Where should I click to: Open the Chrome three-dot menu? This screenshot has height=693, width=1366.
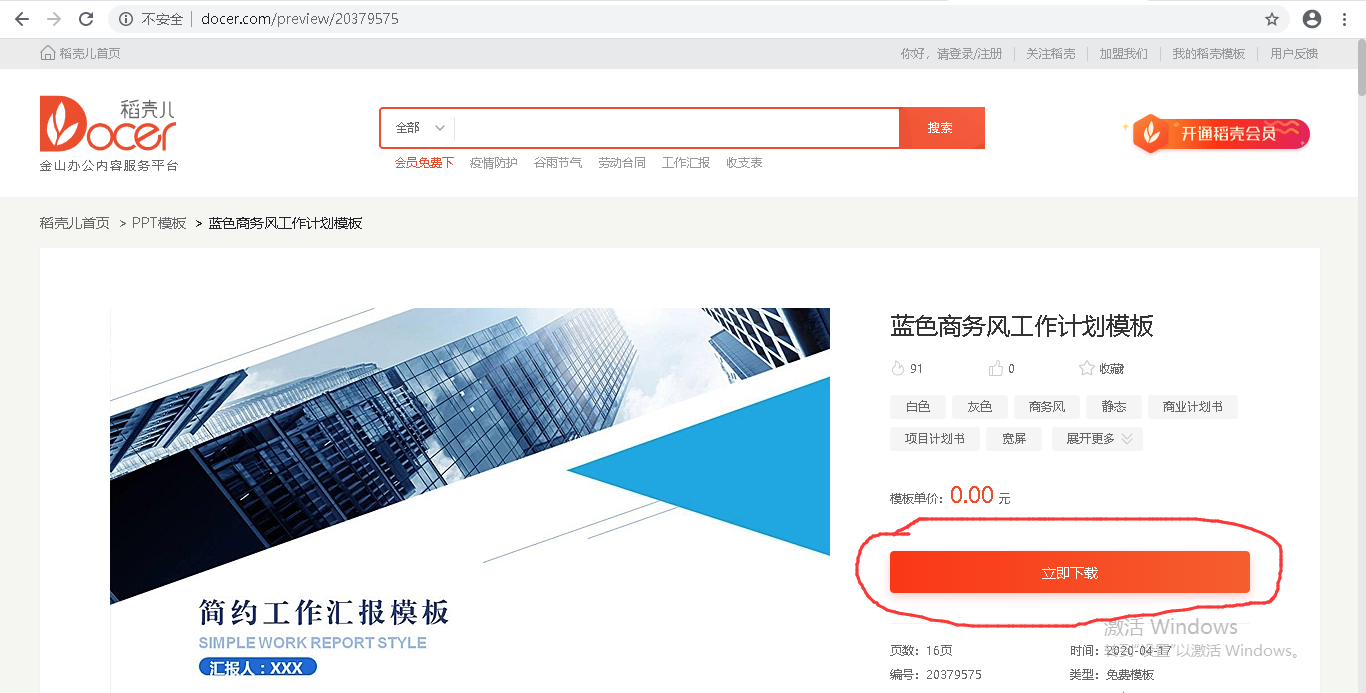pyautogui.click(x=1345, y=18)
